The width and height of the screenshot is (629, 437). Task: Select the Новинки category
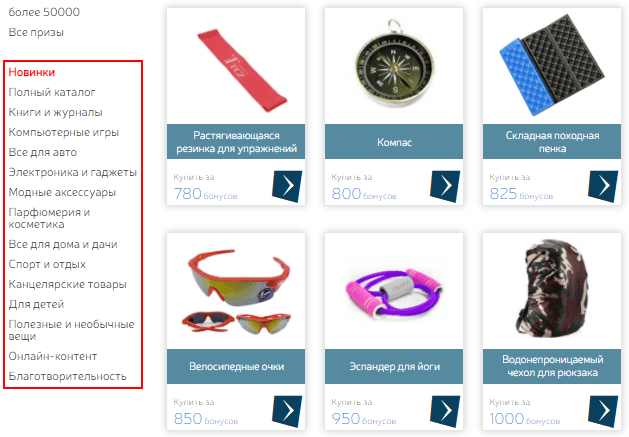point(32,73)
